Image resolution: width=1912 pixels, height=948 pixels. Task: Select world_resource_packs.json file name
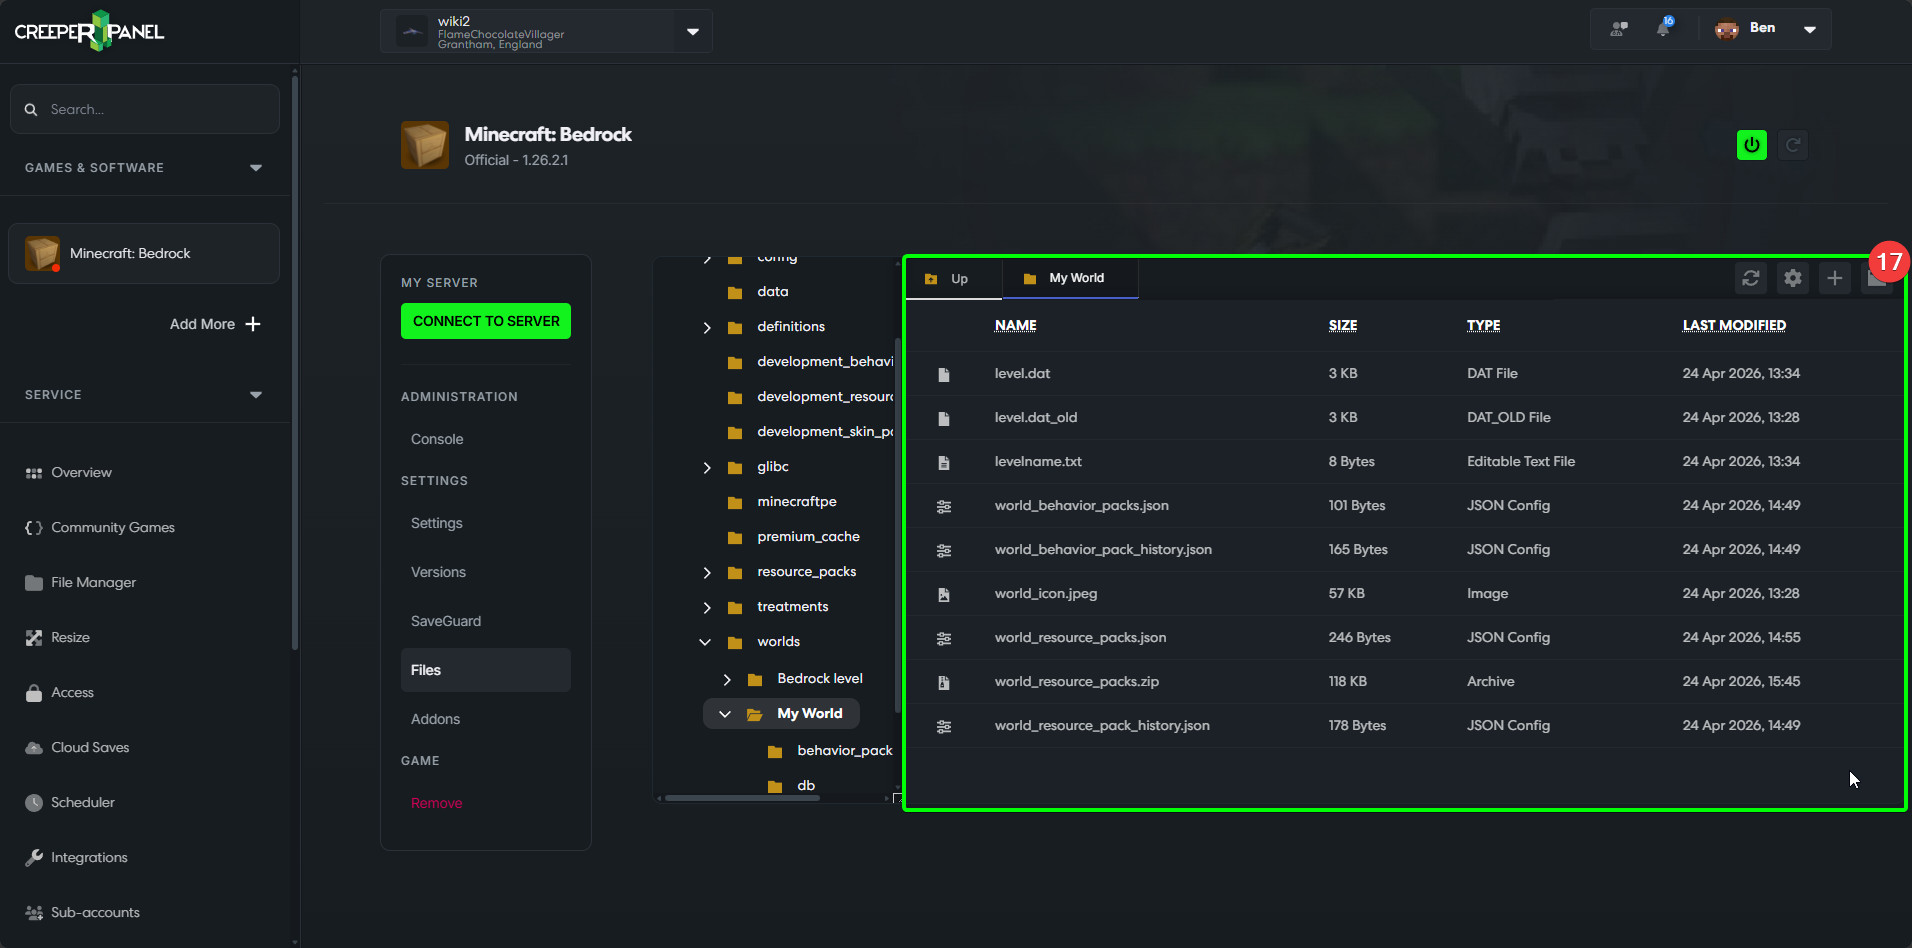point(1080,638)
